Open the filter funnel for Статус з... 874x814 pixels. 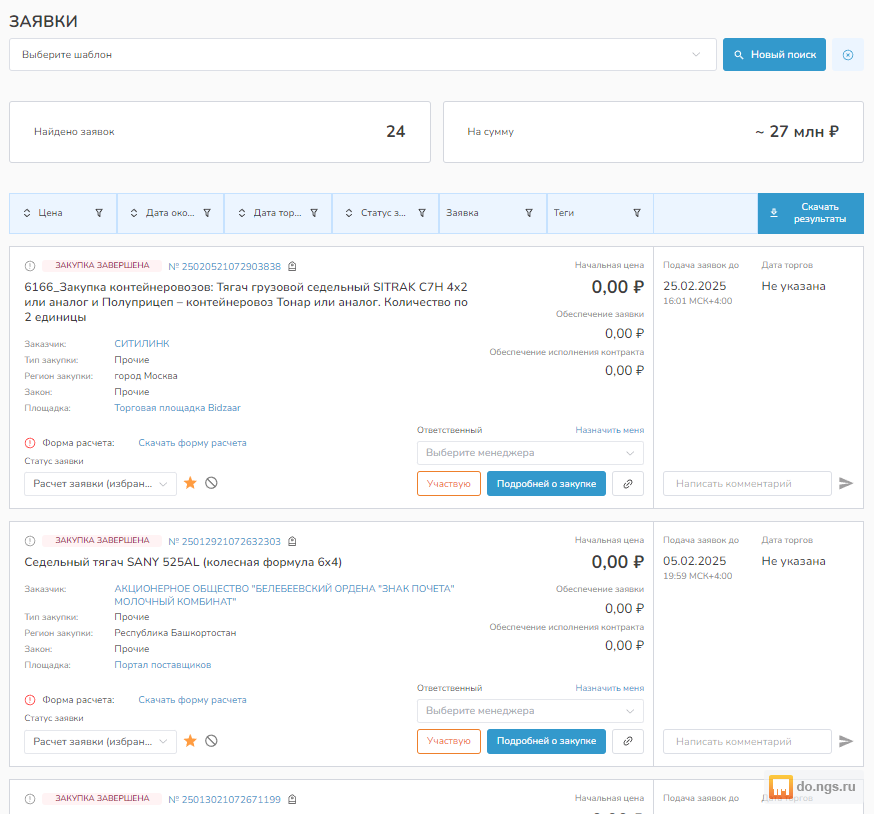422,213
